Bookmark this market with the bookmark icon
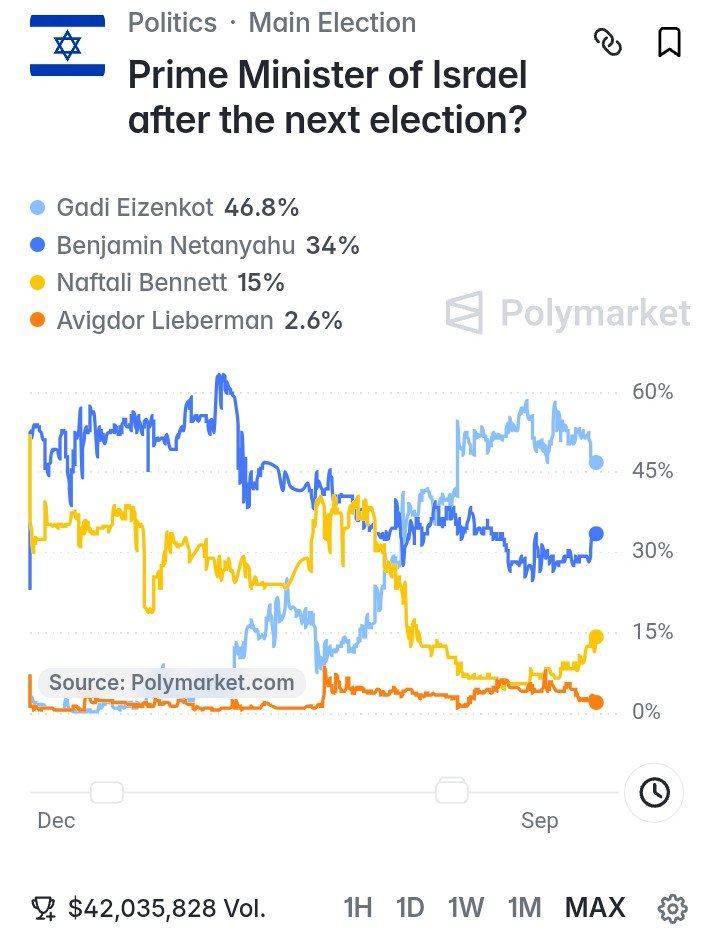The height and width of the screenshot is (930, 720). pos(670,42)
